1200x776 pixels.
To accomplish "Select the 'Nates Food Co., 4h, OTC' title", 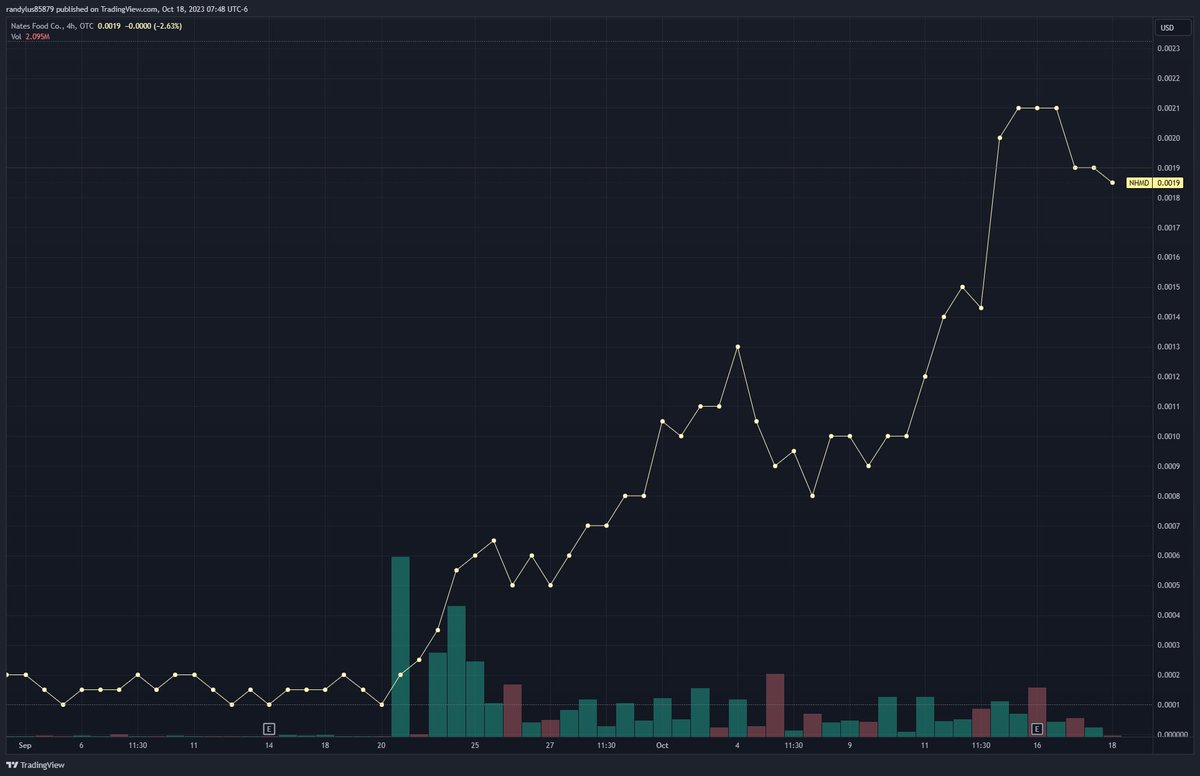I will [50, 25].
